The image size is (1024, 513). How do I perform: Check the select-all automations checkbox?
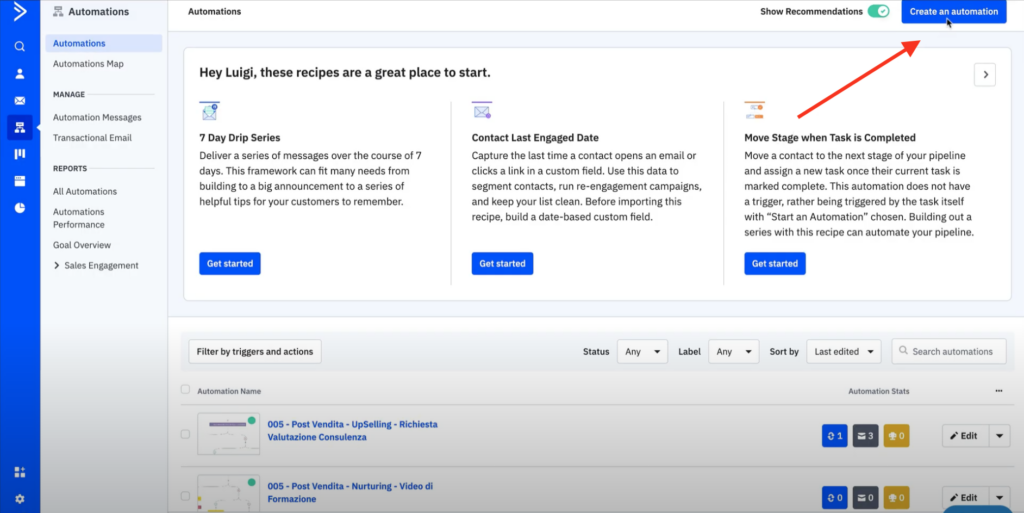click(185, 390)
